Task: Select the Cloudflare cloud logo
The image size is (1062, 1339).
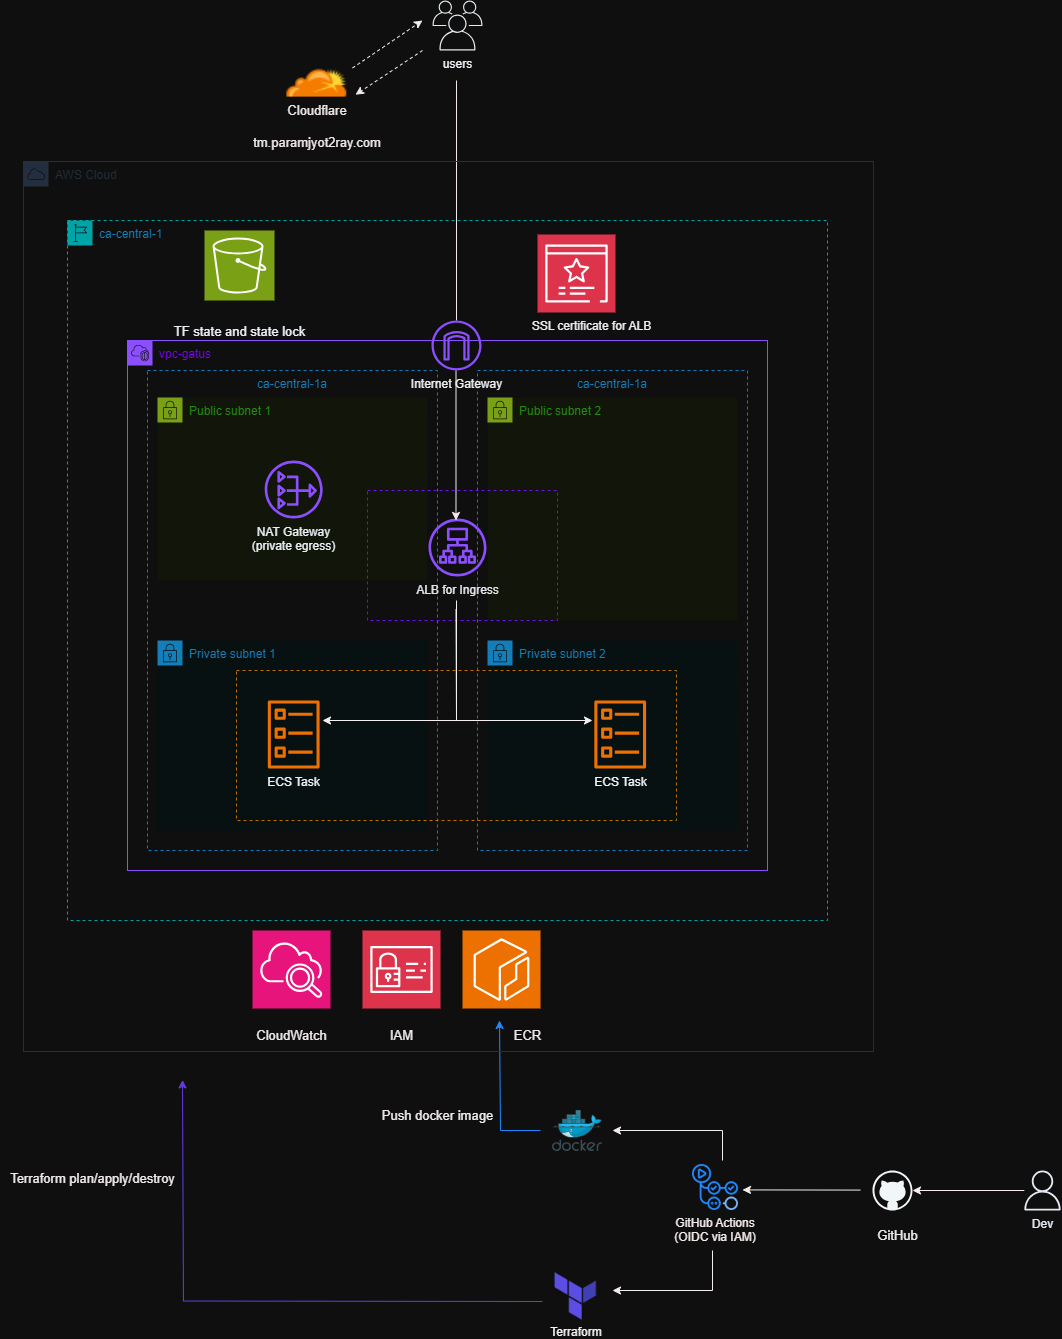Action: (317, 83)
